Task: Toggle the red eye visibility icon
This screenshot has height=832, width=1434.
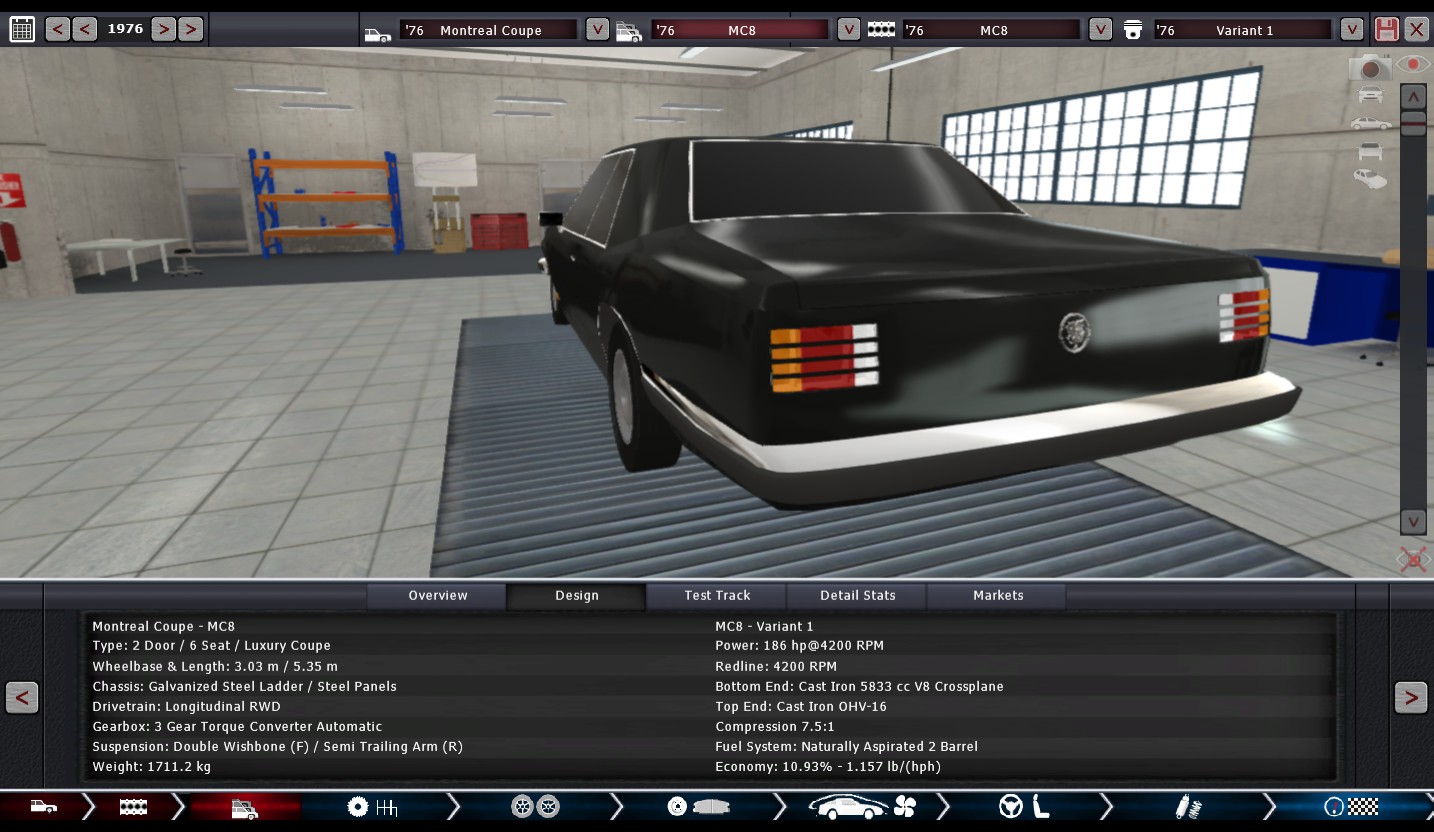Action: tap(1413, 64)
